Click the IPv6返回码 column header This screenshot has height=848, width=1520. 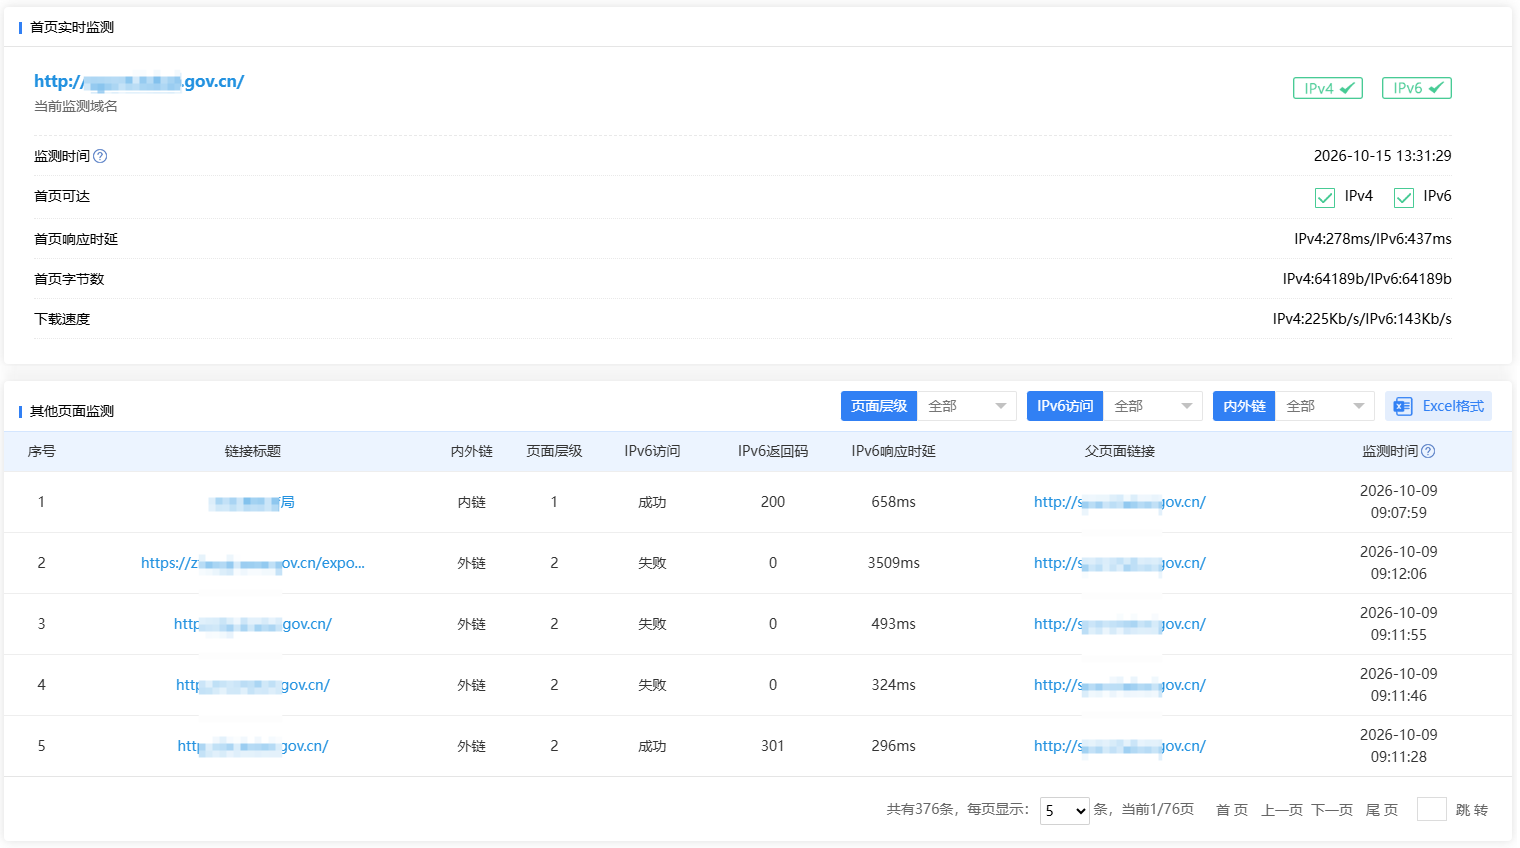773,451
